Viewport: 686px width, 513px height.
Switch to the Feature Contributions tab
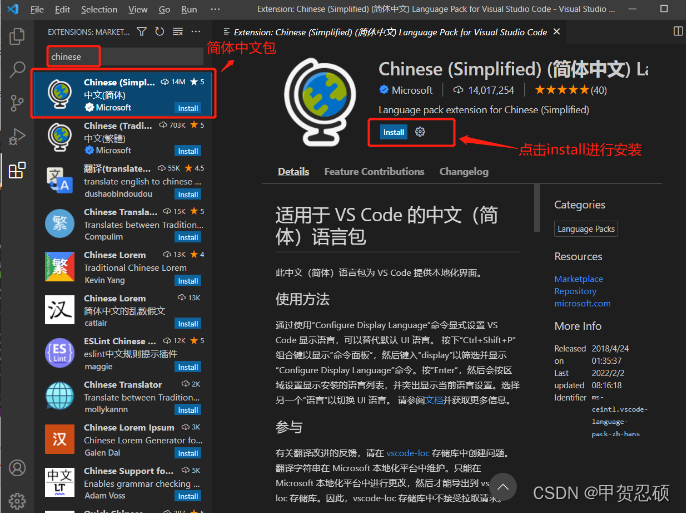pos(374,171)
